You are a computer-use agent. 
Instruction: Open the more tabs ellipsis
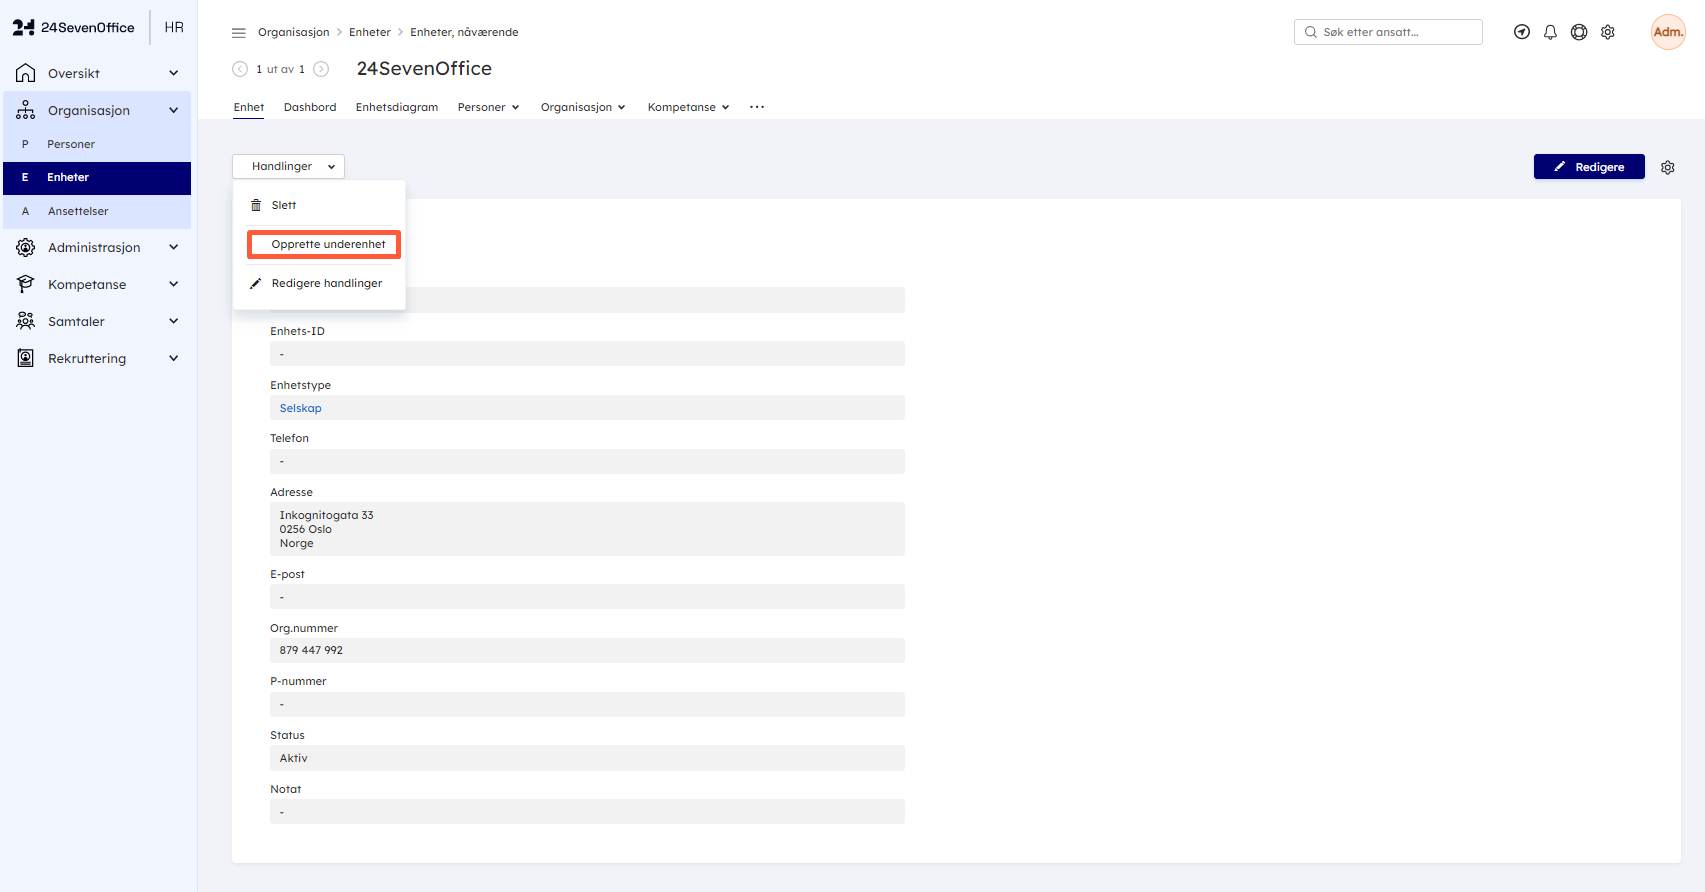tap(757, 107)
